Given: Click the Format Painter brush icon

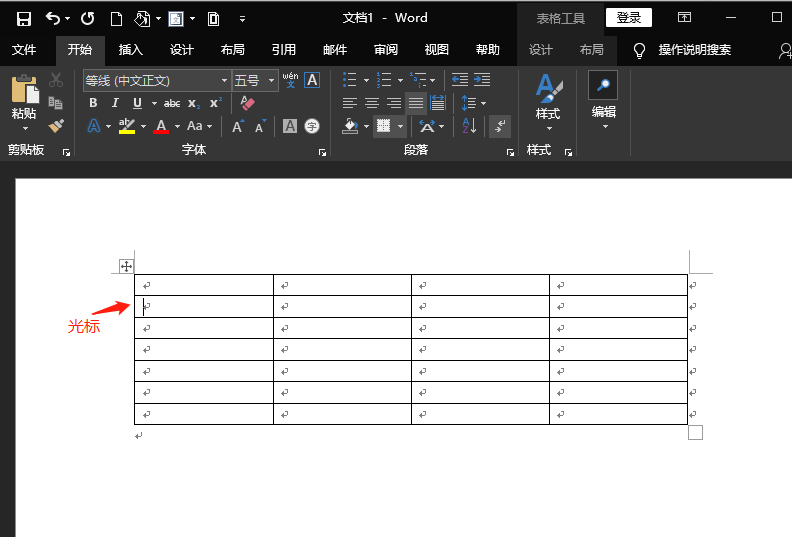Looking at the screenshot, I should pyautogui.click(x=56, y=126).
